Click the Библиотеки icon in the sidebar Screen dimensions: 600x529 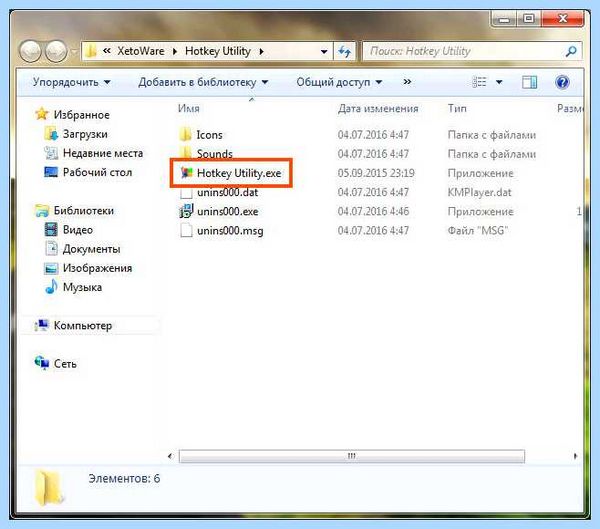point(41,210)
